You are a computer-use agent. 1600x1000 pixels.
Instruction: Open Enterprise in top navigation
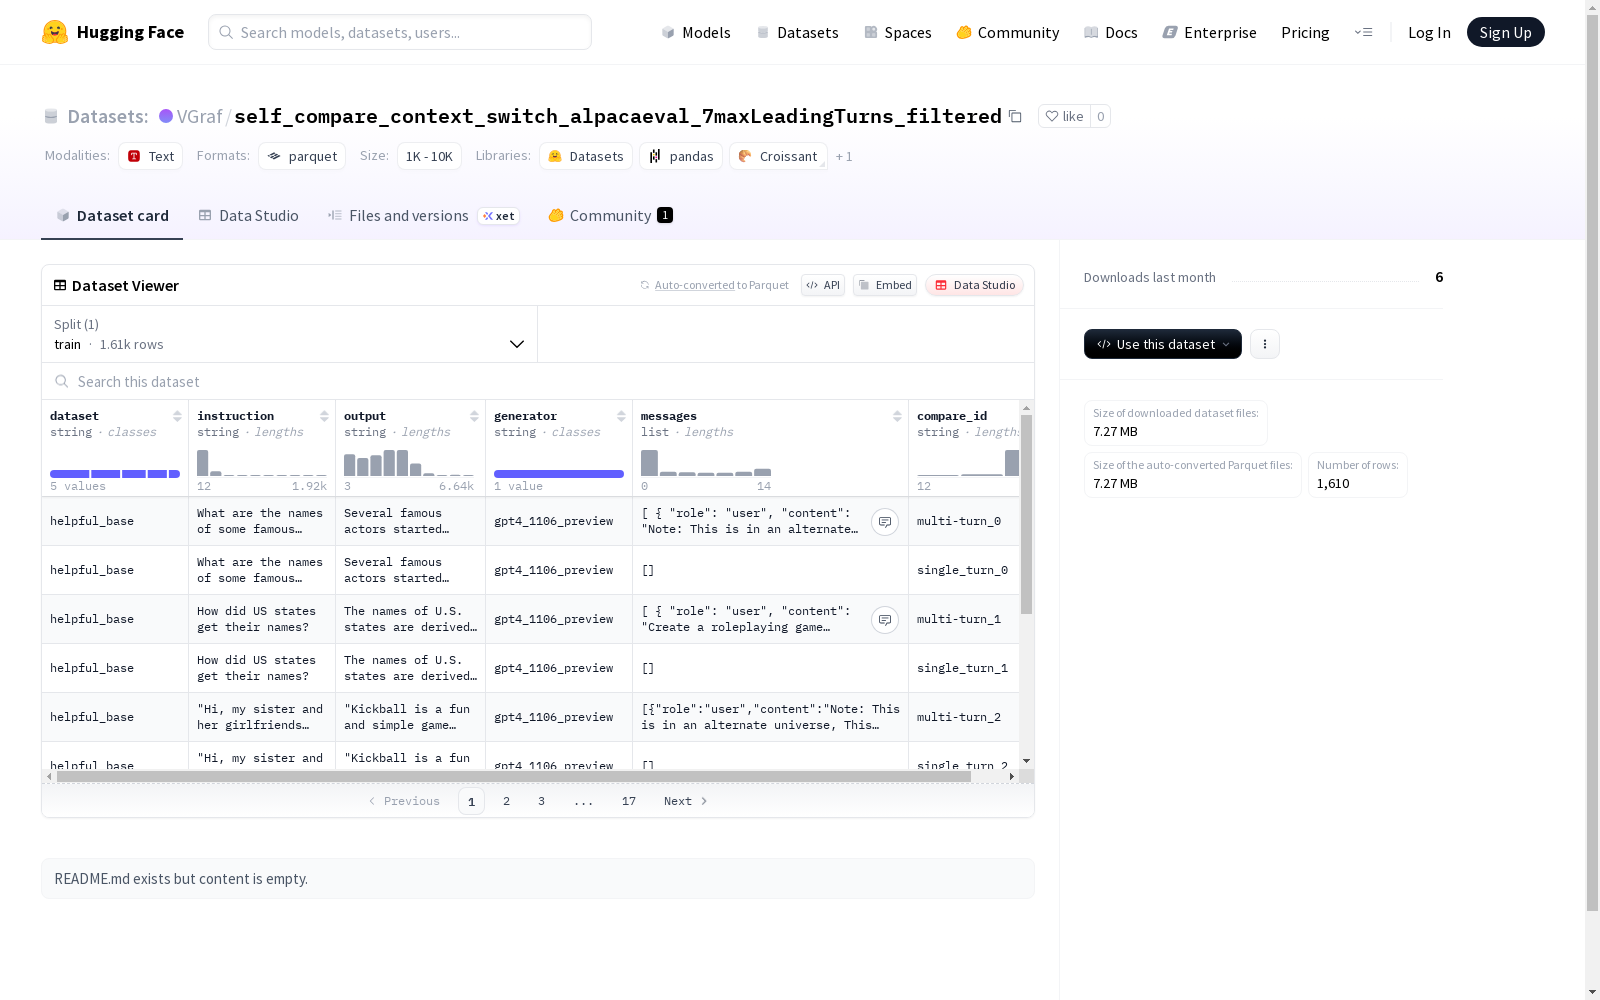(x=1210, y=32)
